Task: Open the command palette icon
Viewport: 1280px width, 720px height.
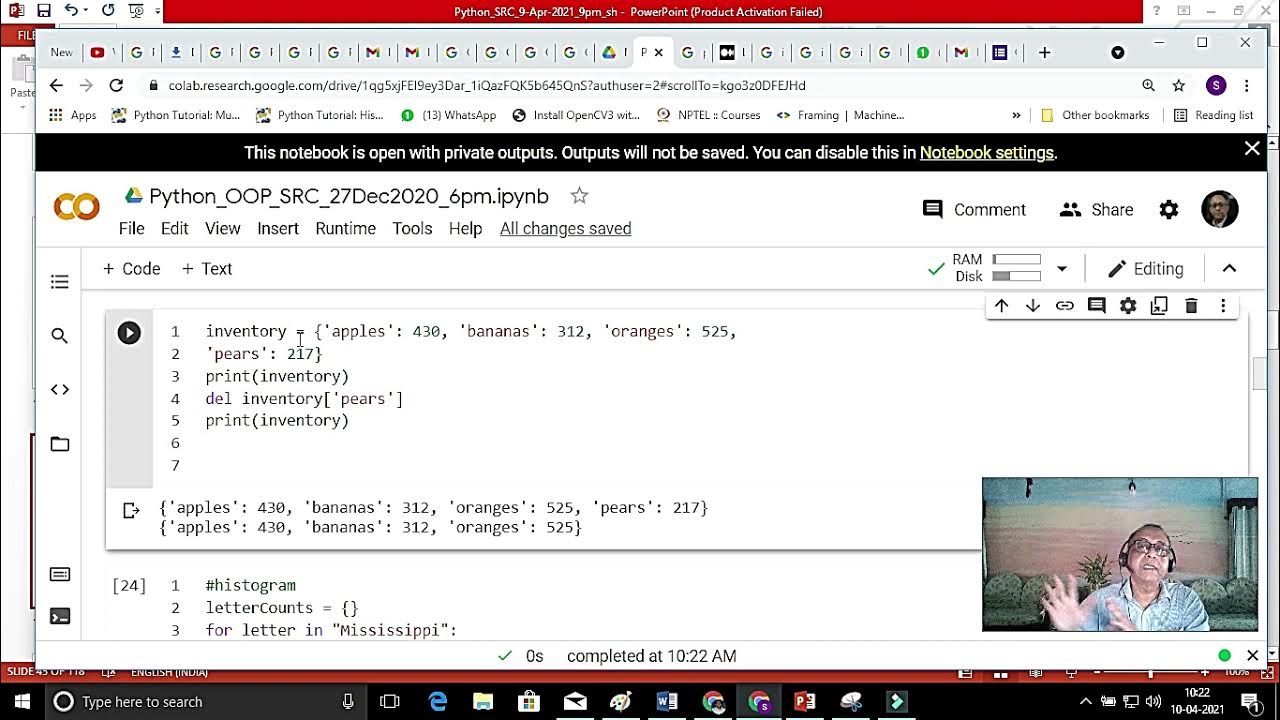Action: pos(60,574)
